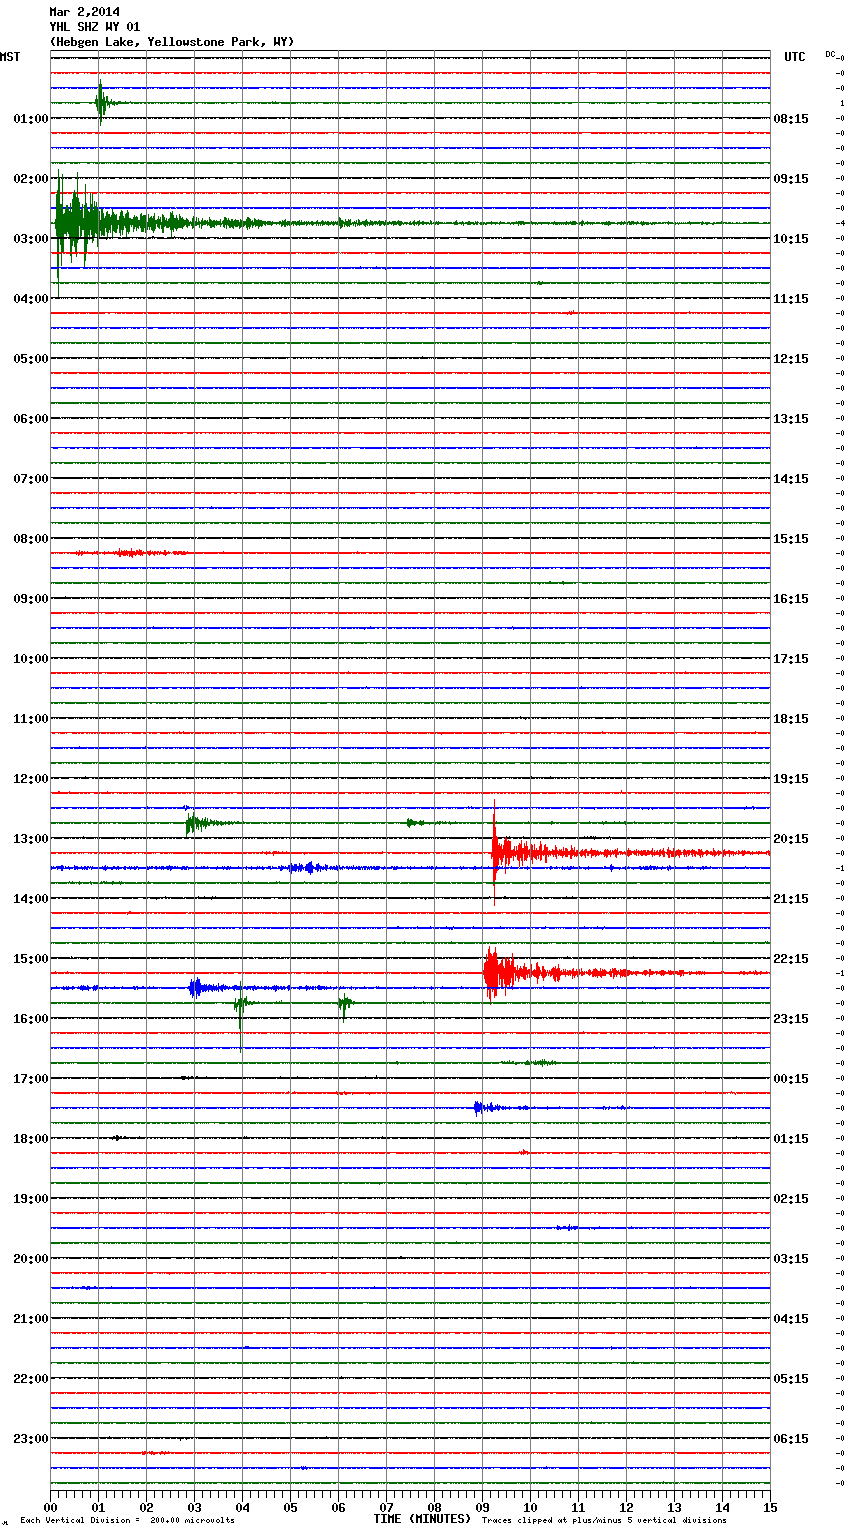The height and width of the screenshot is (1534, 850).
Task: Click the 18:15 UTC time label
Action: coord(791,719)
